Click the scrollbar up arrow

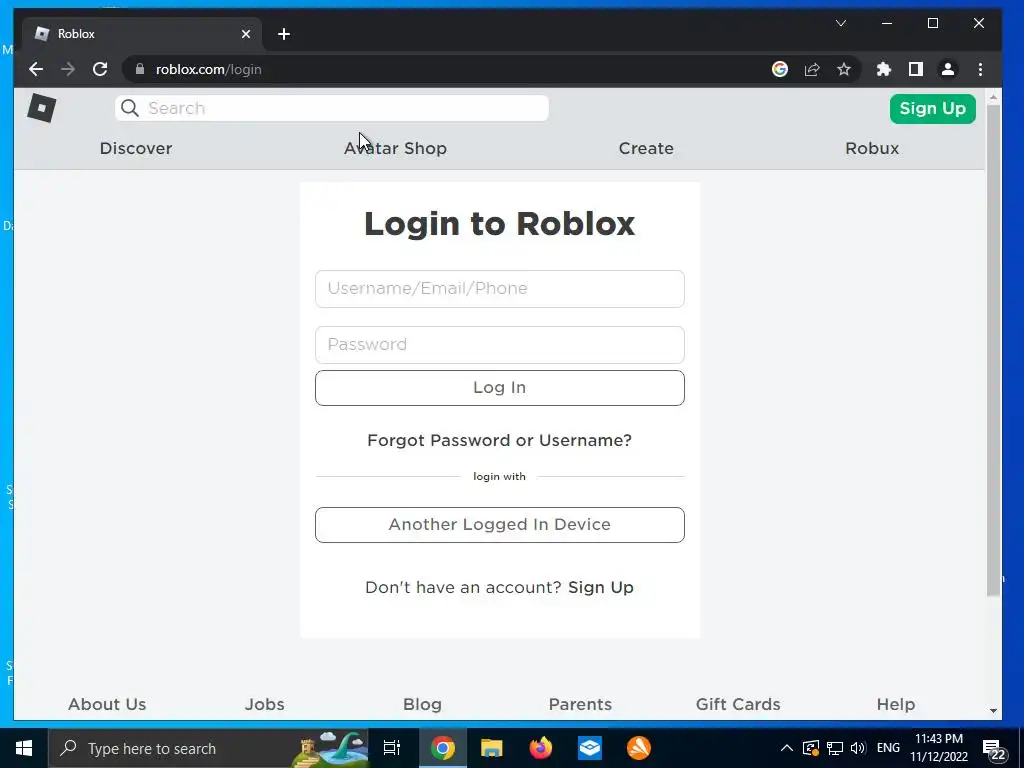click(x=993, y=97)
